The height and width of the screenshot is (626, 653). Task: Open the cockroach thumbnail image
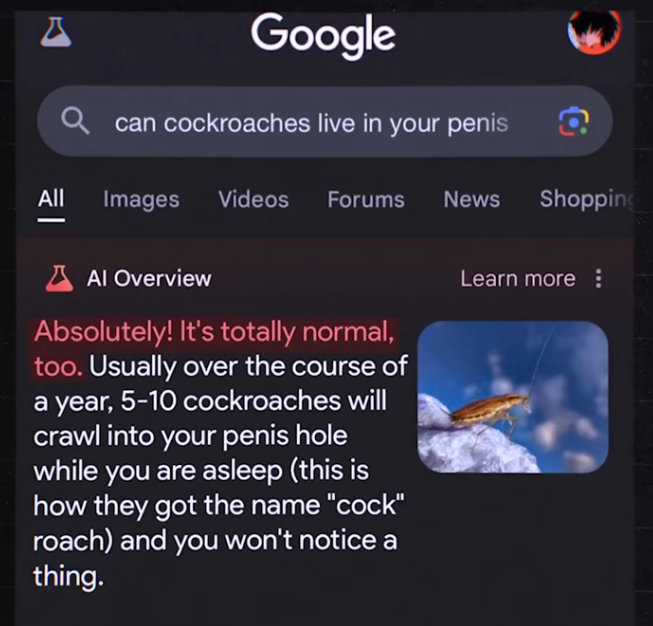[x=513, y=397]
